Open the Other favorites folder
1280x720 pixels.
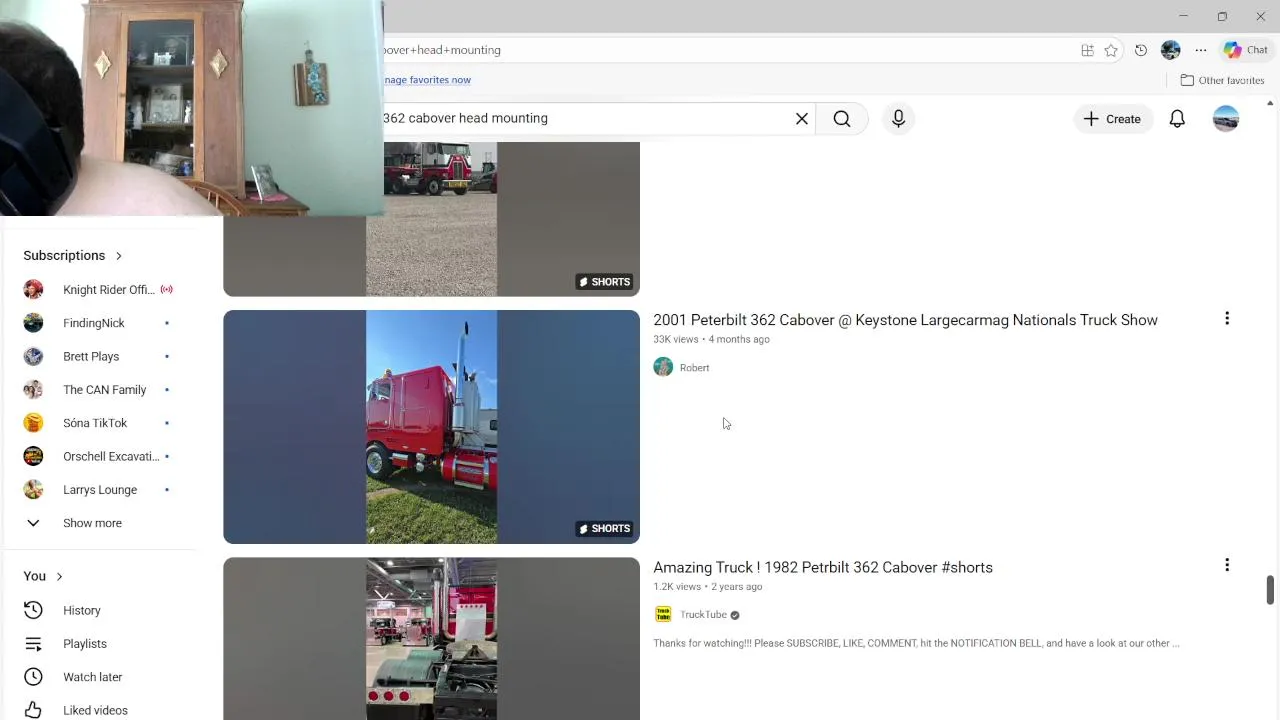coord(1222,80)
